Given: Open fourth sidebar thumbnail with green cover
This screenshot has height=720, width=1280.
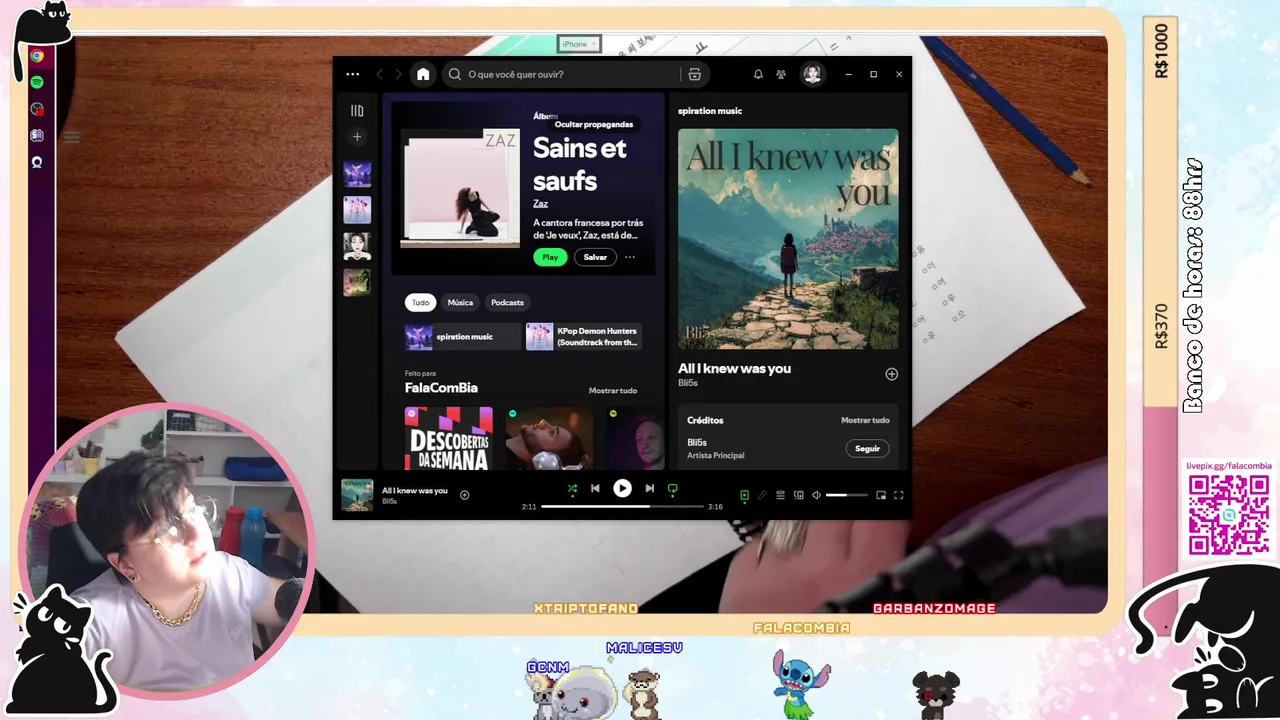Looking at the screenshot, I should tap(357, 282).
